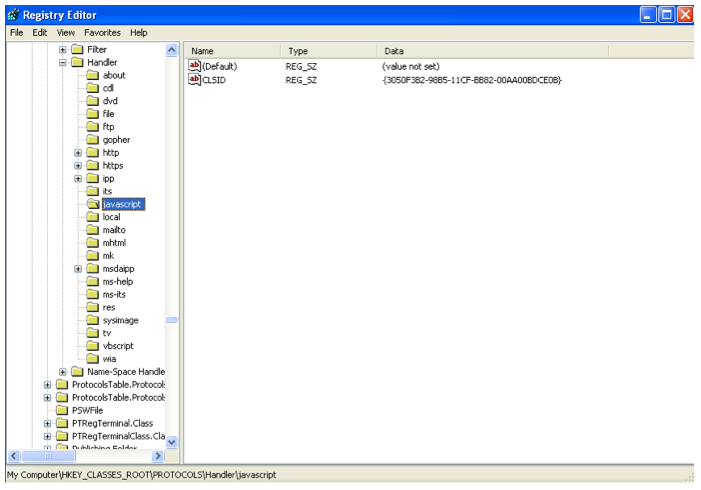Expand the PTRegTerminalClass.Cla key
This screenshot has width=701, height=490.
[x=47, y=436]
